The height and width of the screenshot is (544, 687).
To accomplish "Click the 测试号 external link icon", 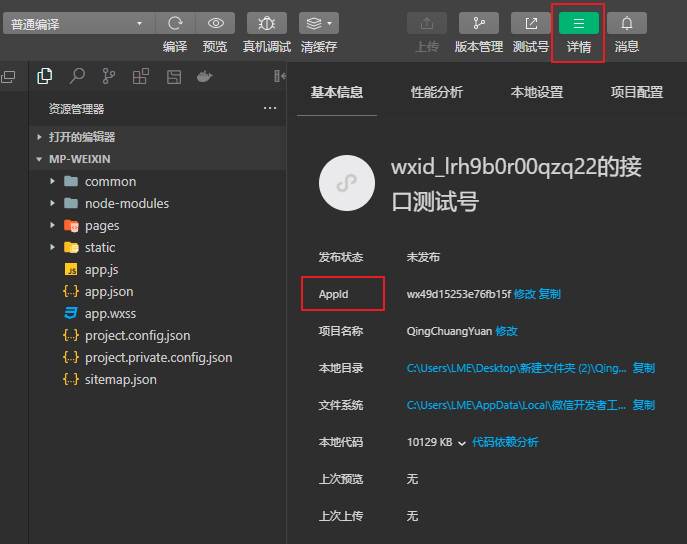I will click(531, 23).
